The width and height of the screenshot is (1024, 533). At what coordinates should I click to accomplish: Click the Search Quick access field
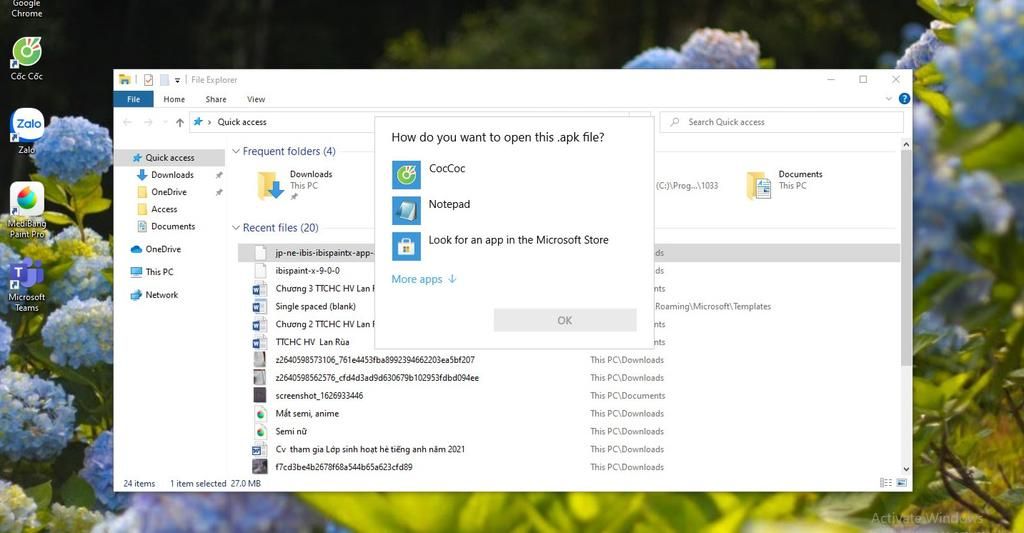coord(782,122)
